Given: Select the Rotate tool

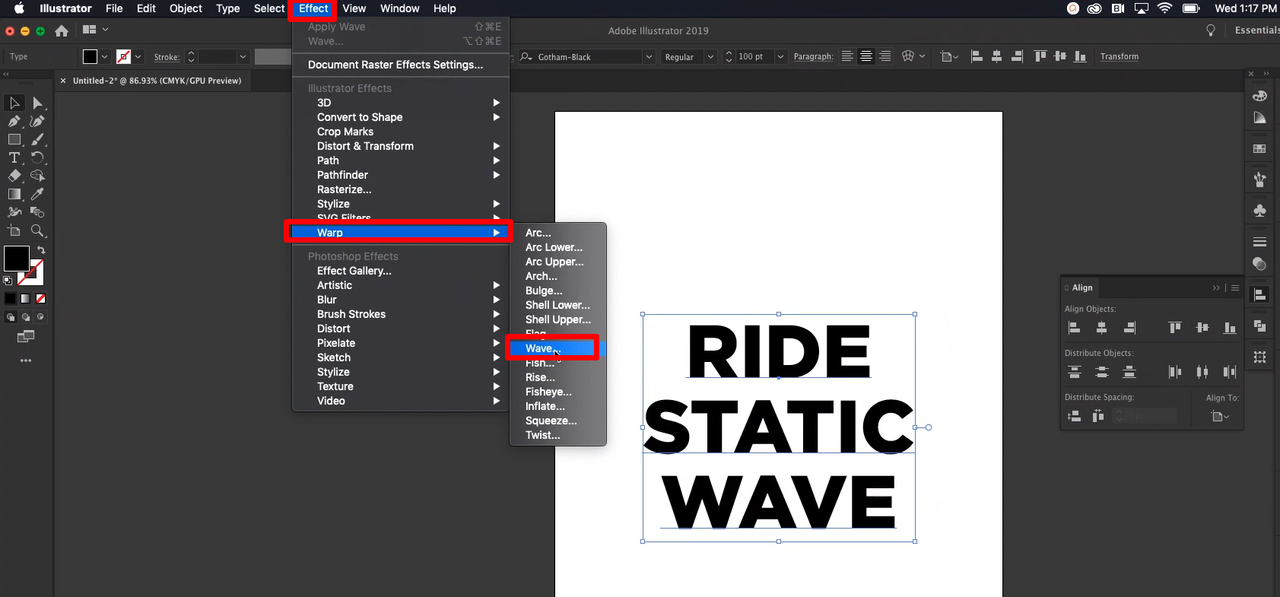Looking at the screenshot, I should pos(37,158).
